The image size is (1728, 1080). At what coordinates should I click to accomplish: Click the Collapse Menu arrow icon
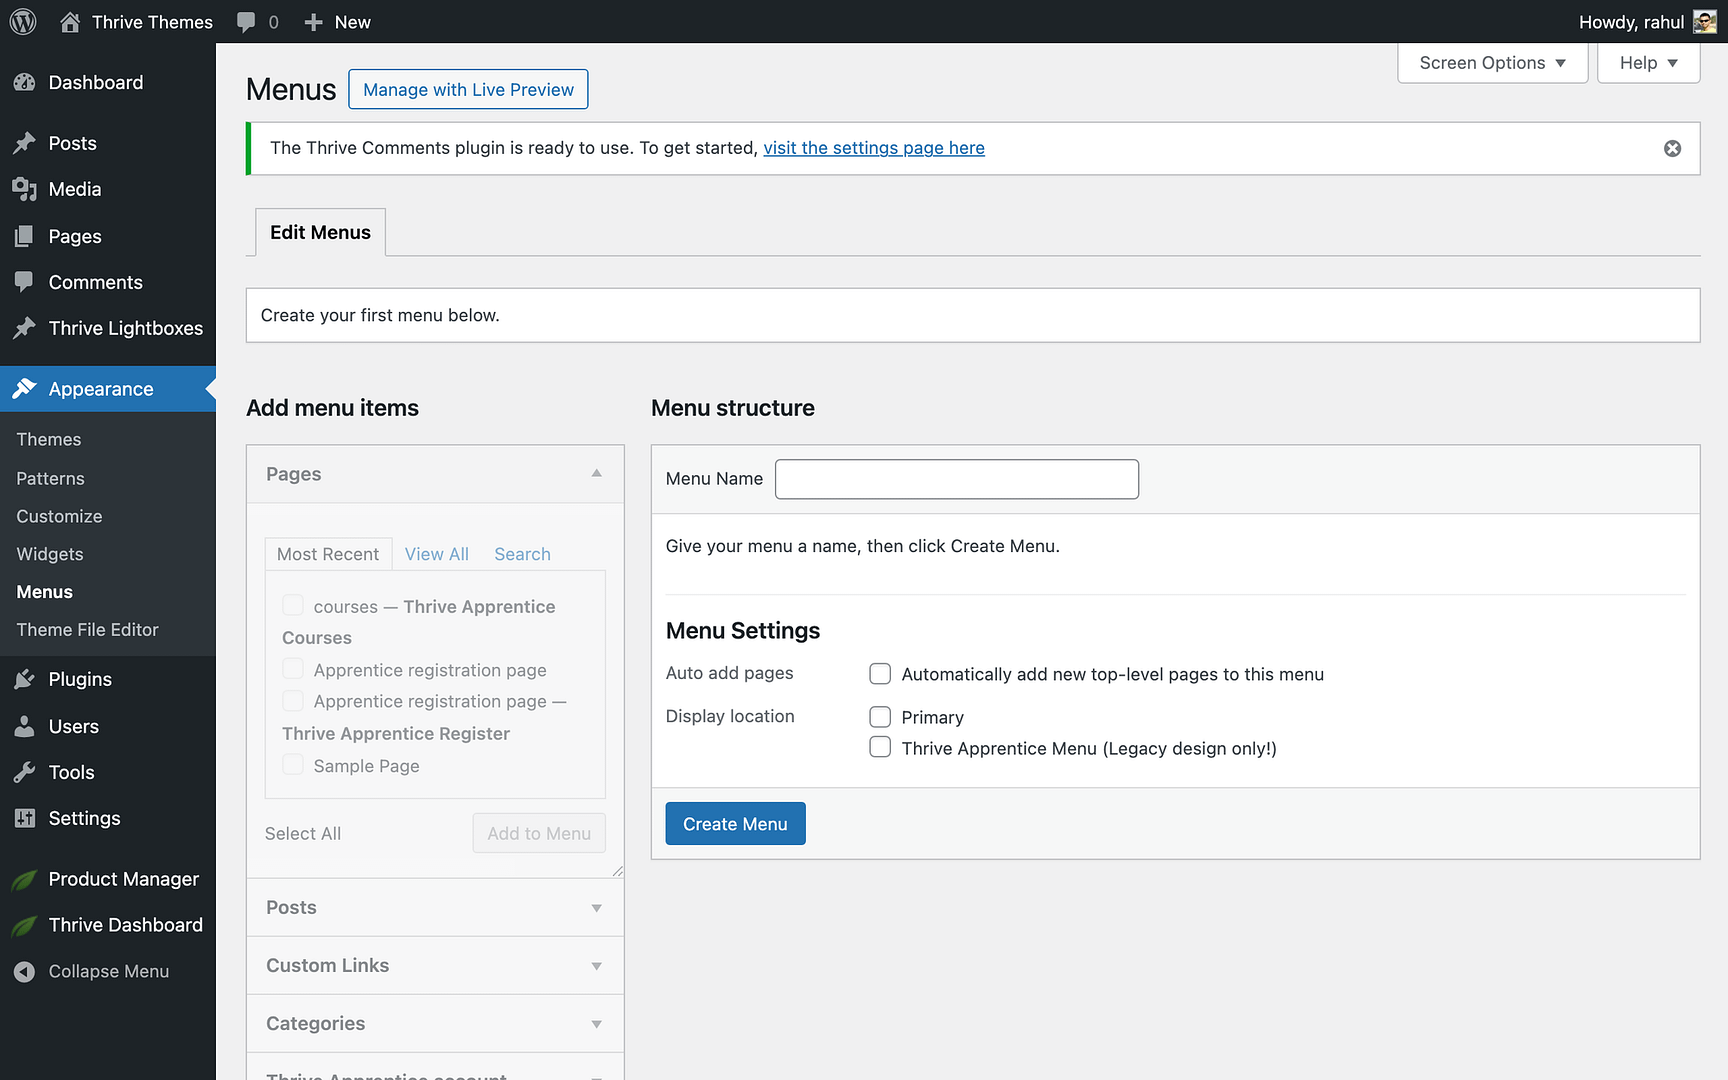click(25, 971)
